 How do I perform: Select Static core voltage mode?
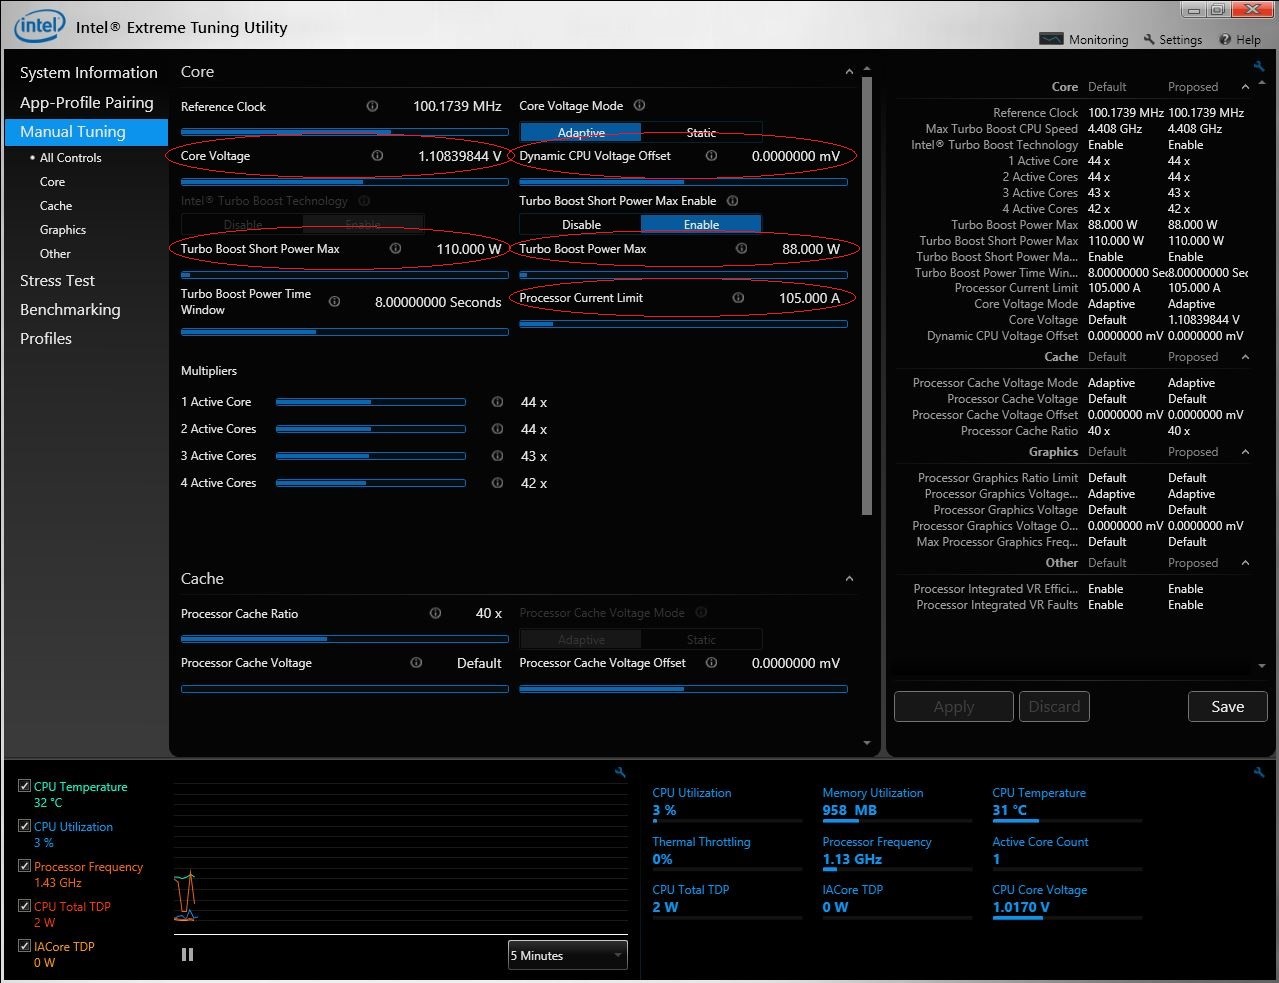701,132
